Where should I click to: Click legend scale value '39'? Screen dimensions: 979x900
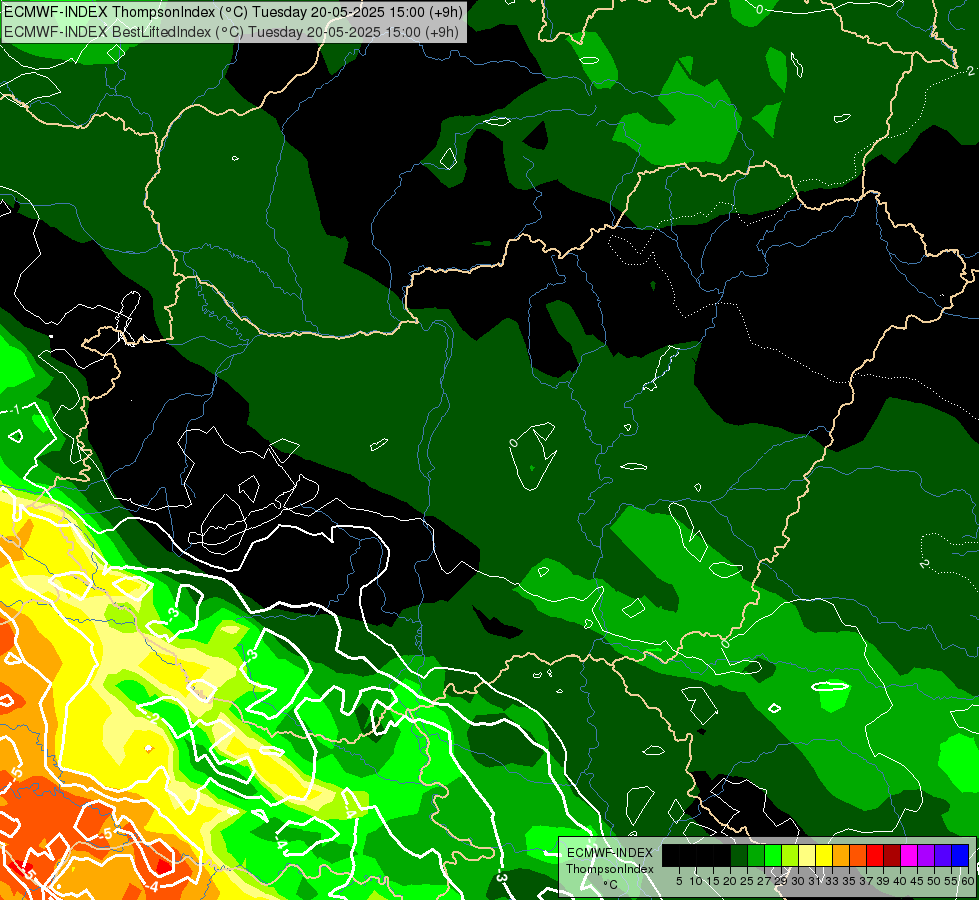(x=883, y=881)
